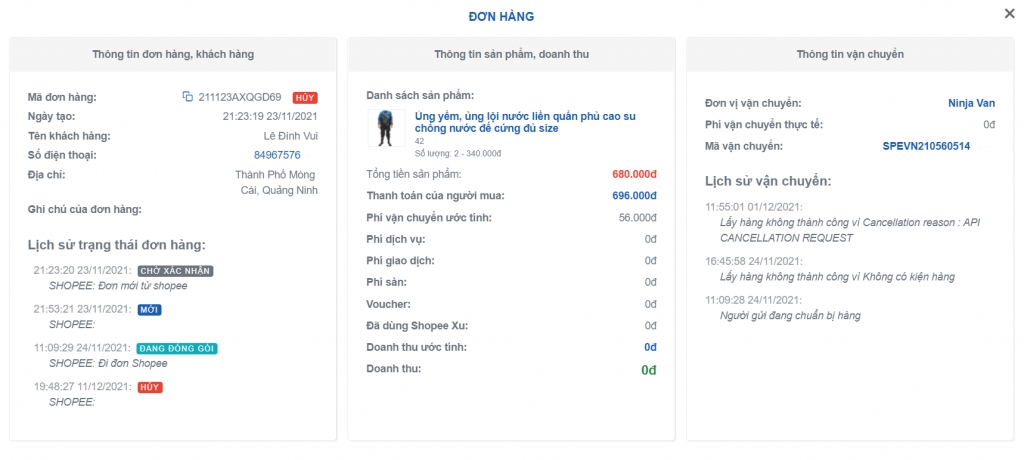The image size is (1024, 460).
Task: Click the red HỦY badge next to order code
Action: coord(305,97)
